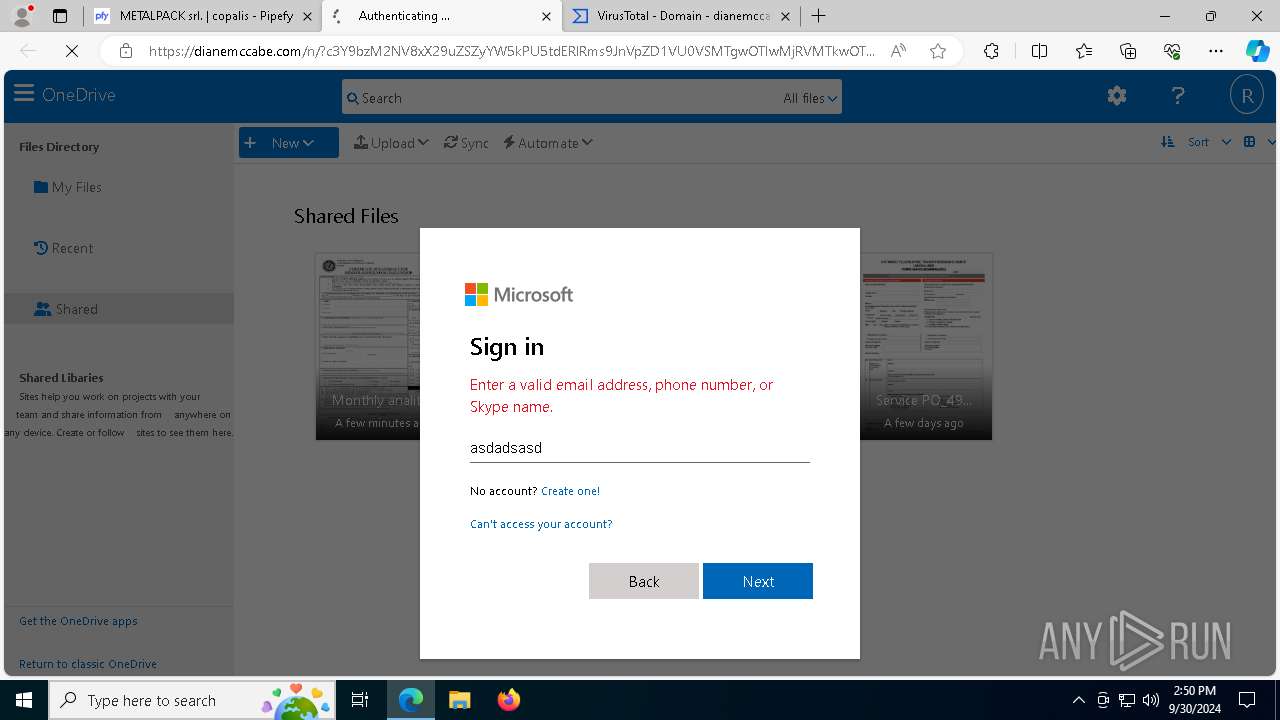
Task: Open Browser essentials icon
Action: tap(1172, 51)
